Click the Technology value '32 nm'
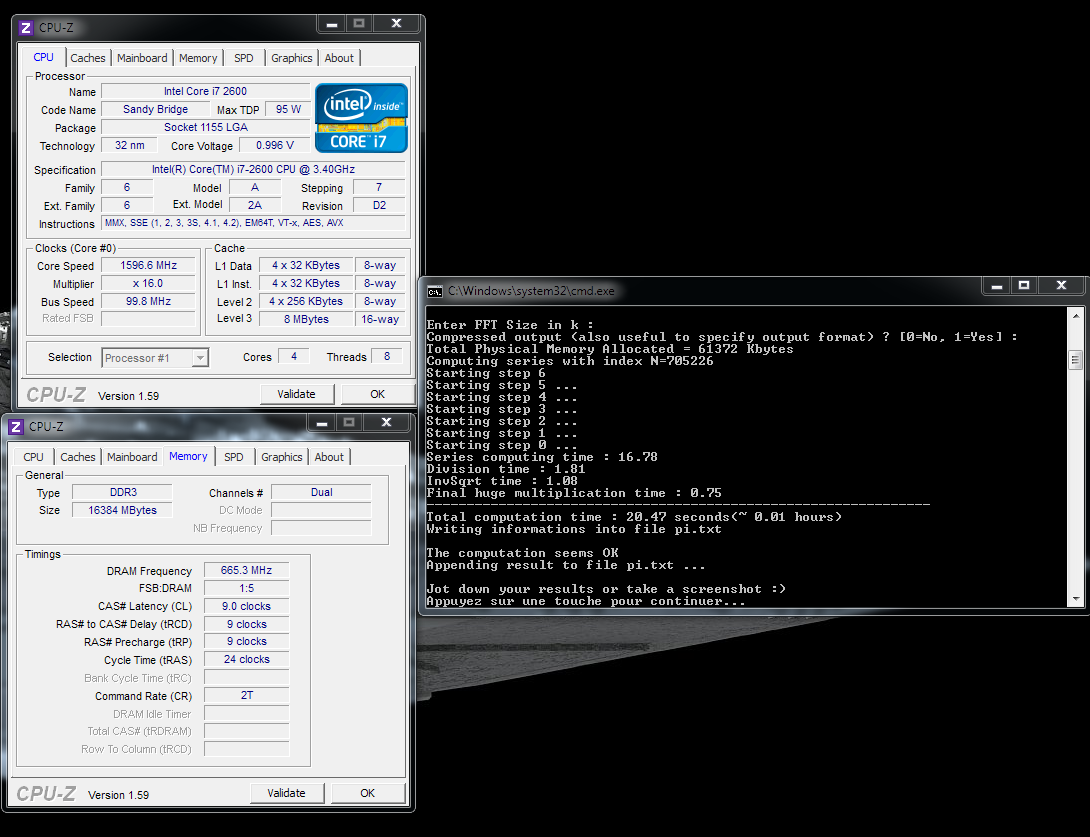 tap(130, 145)
